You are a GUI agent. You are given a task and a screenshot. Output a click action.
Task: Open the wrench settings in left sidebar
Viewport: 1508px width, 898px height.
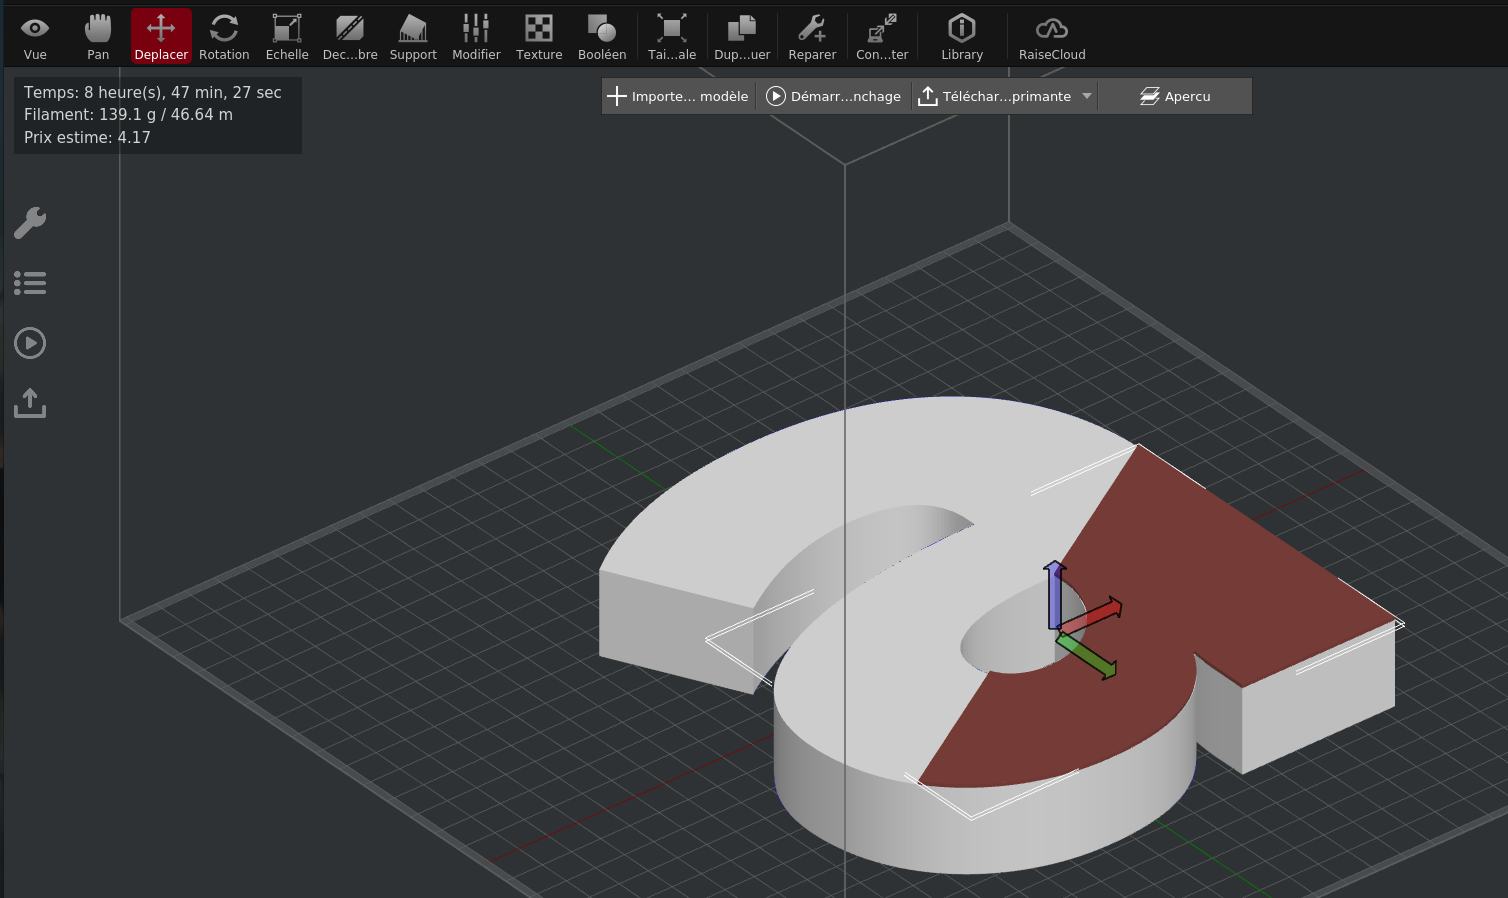pyautogui.click(x=30, y=223)
